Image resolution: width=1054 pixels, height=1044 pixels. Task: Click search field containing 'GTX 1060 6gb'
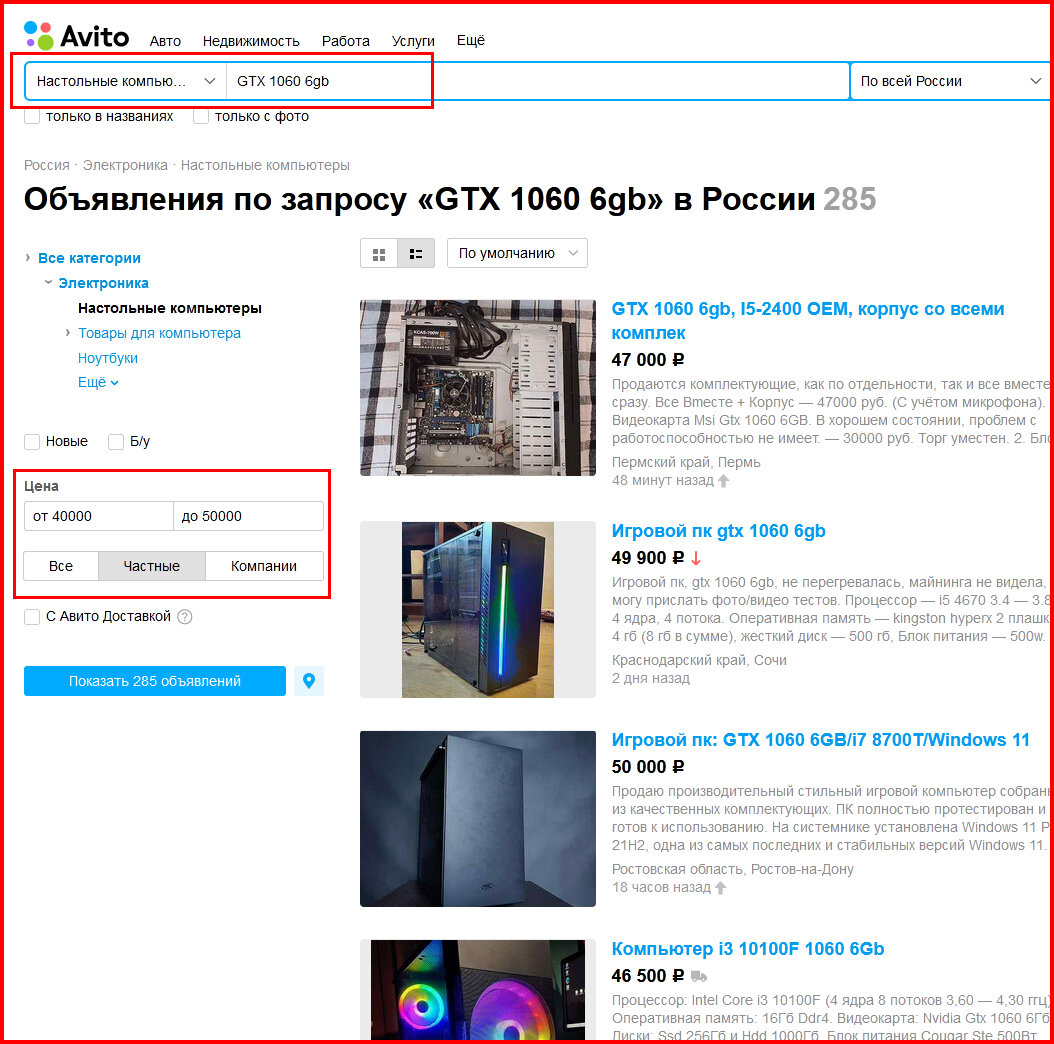(x=538, y=81)
